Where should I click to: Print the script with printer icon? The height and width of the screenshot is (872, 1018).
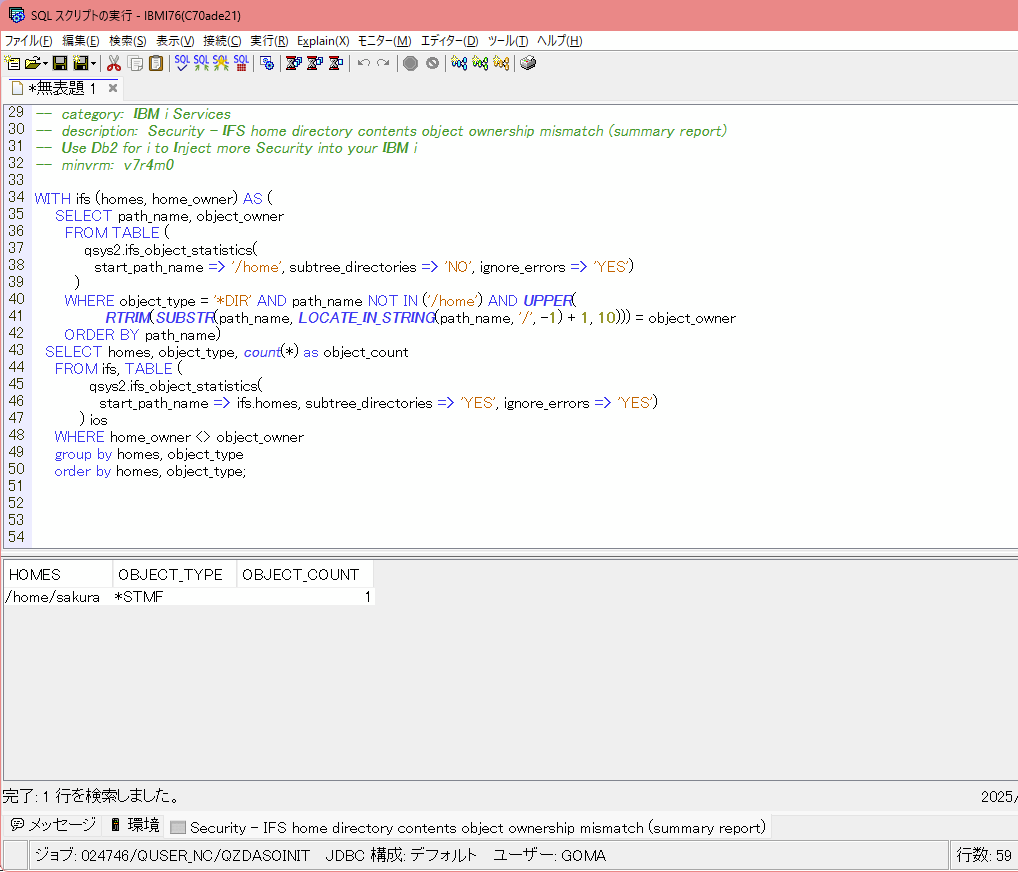528,63
